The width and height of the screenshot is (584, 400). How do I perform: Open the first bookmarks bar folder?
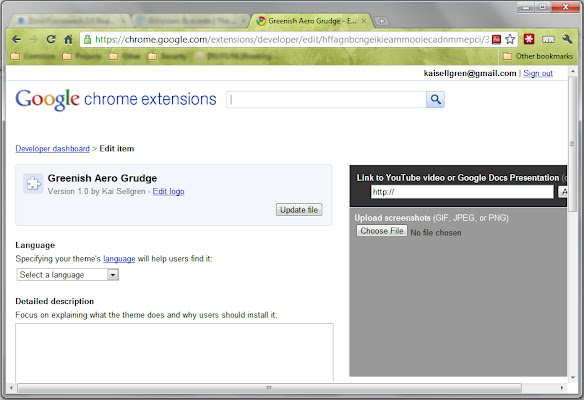(33, 56)
